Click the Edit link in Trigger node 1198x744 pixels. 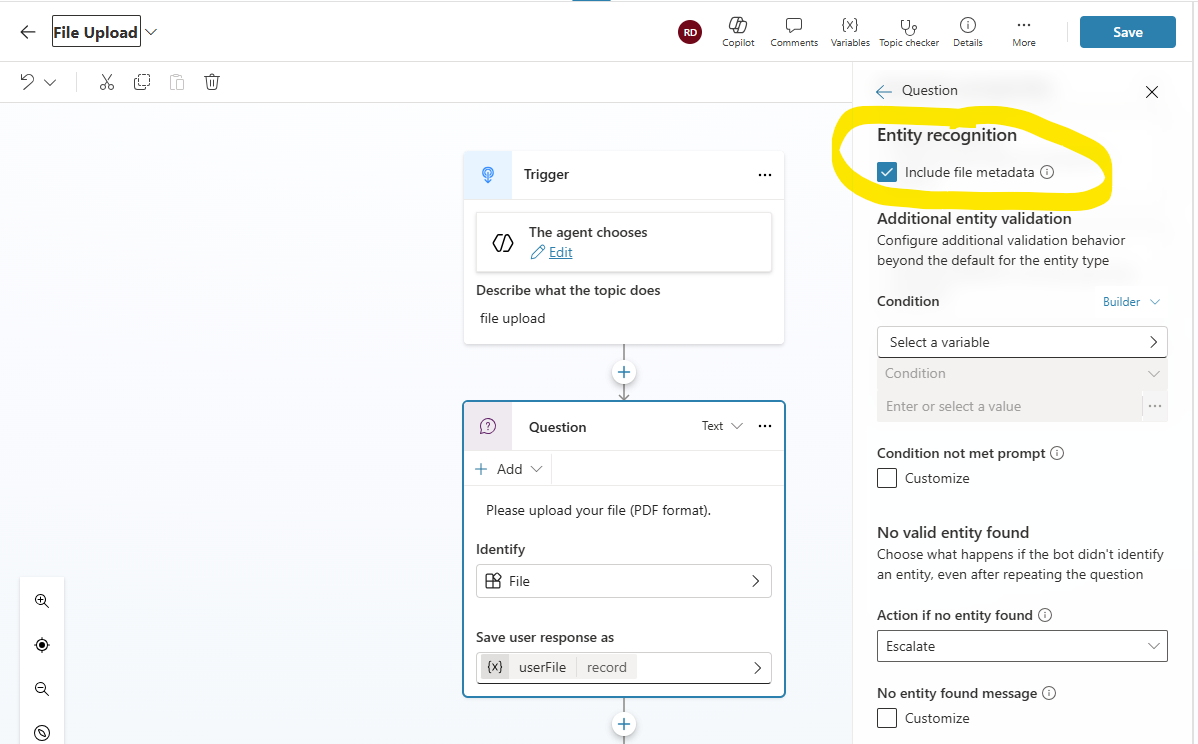tap(560, 252)
